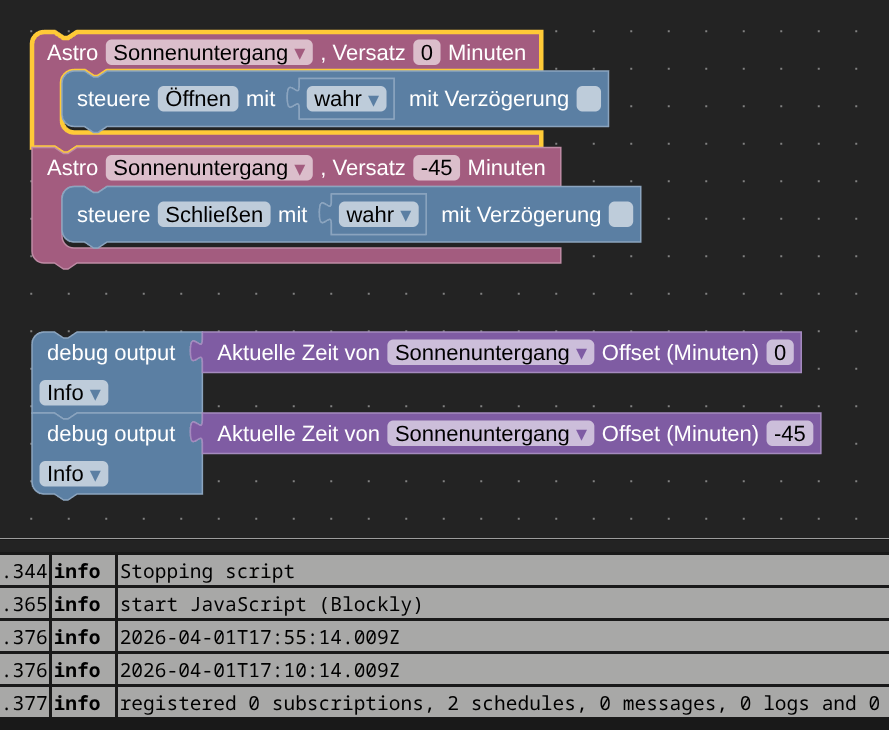Screen dimensions: 889x730
Task: Open Sonnenuntergang dropdown in second Astro block
Action: point(209,168)
